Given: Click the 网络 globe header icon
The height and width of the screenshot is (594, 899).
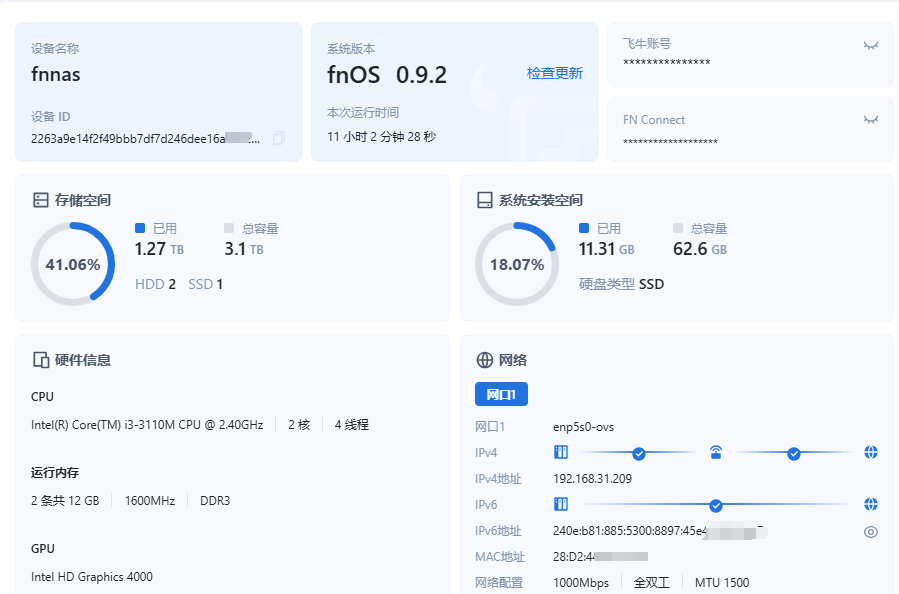Looking at the screenshot, I should click(x=485, y=360).
